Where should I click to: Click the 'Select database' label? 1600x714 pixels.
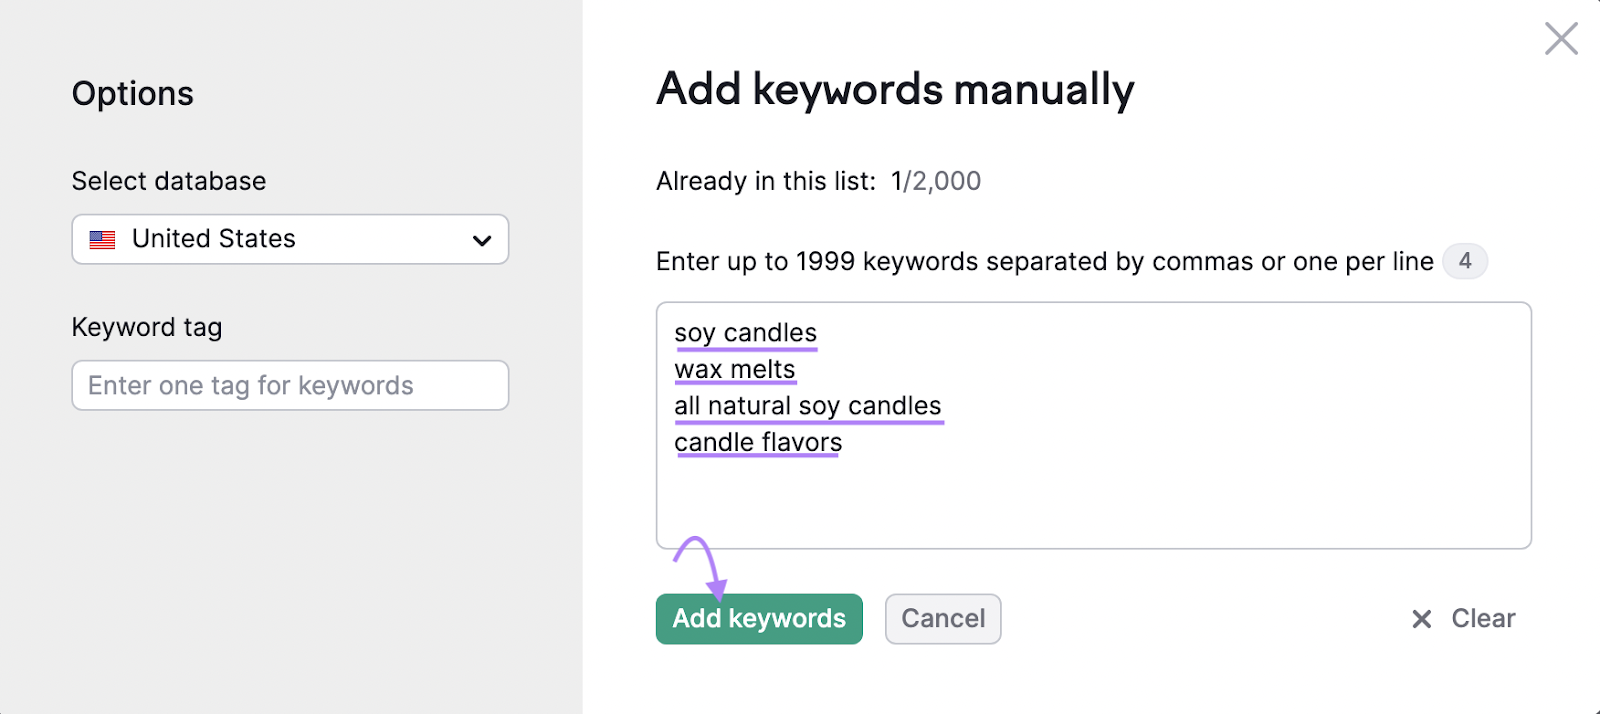(169, 181)
